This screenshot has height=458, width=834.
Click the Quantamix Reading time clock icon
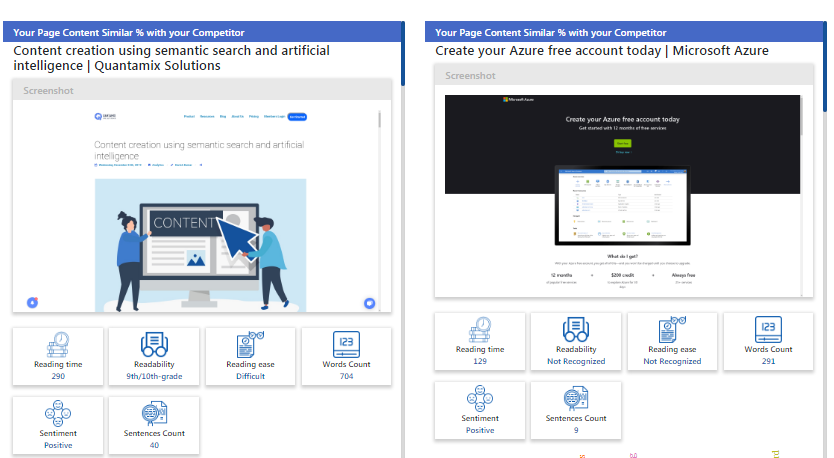58,345
